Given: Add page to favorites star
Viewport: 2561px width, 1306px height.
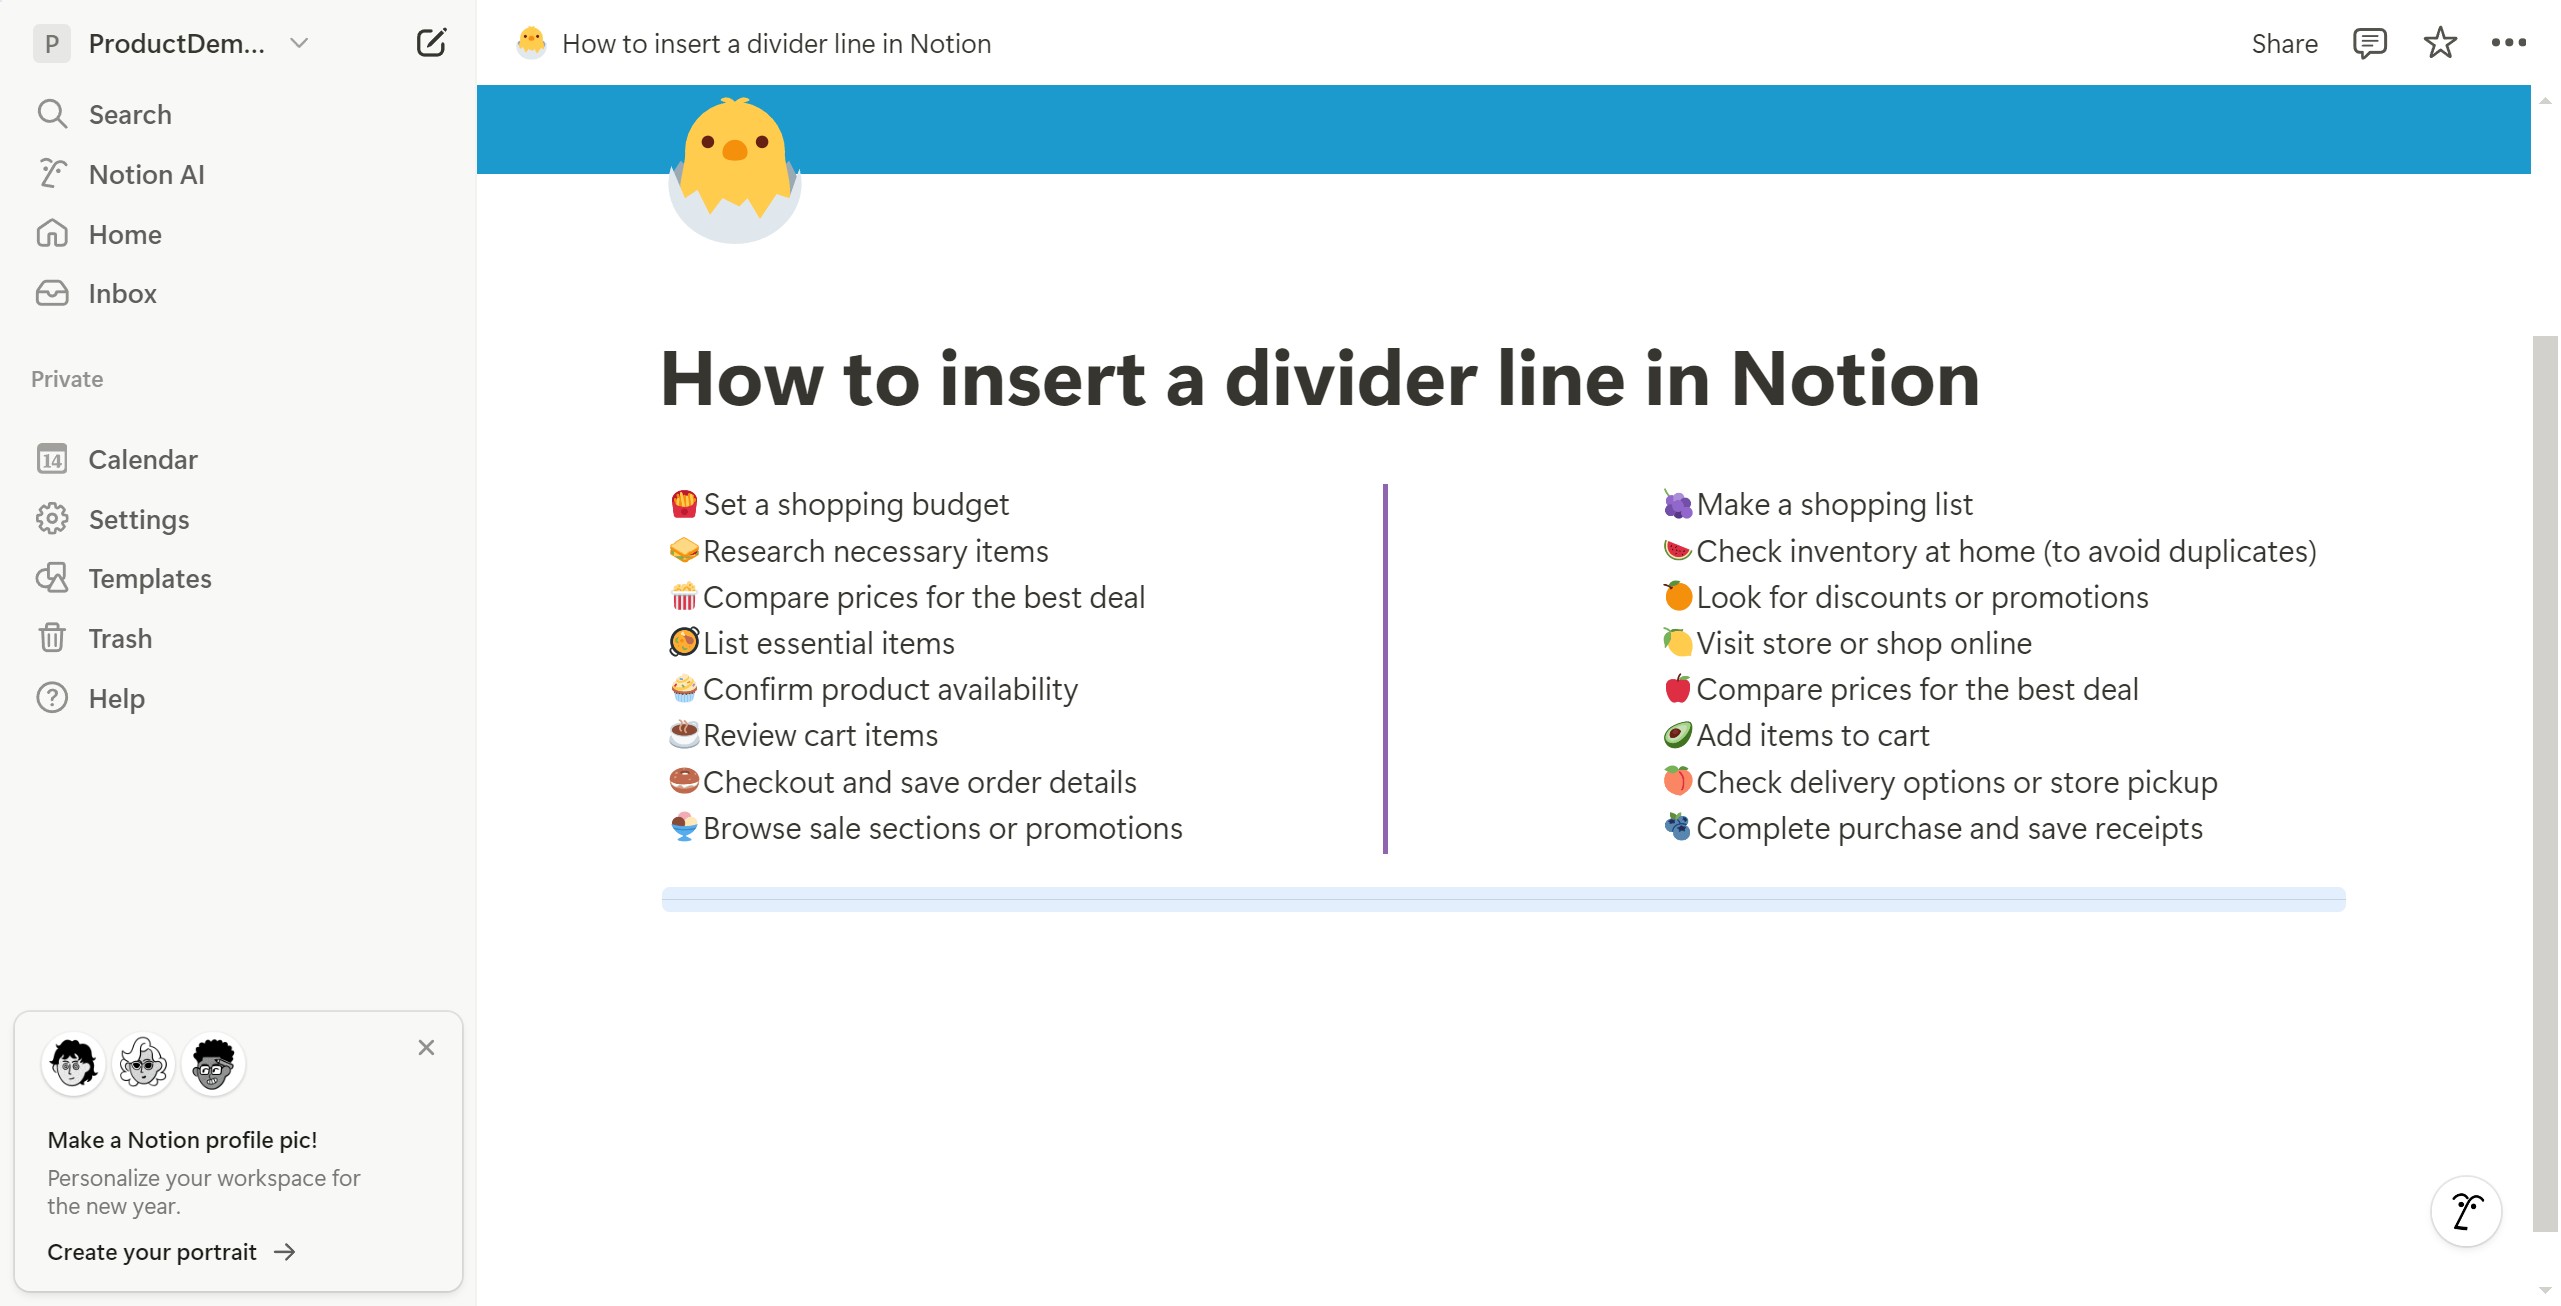Looking at the screenshot, I should pyautogui.click(x=2440, y=44).
